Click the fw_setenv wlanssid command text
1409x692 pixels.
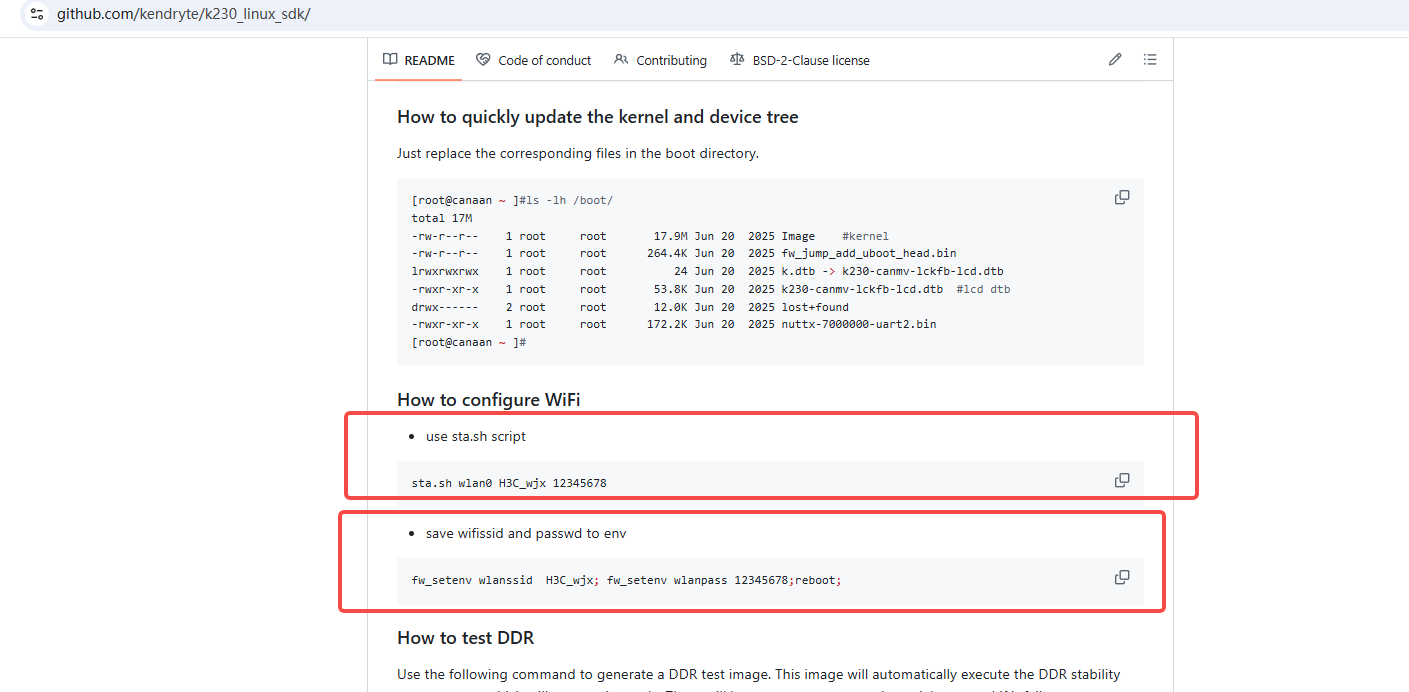point(626,580)
